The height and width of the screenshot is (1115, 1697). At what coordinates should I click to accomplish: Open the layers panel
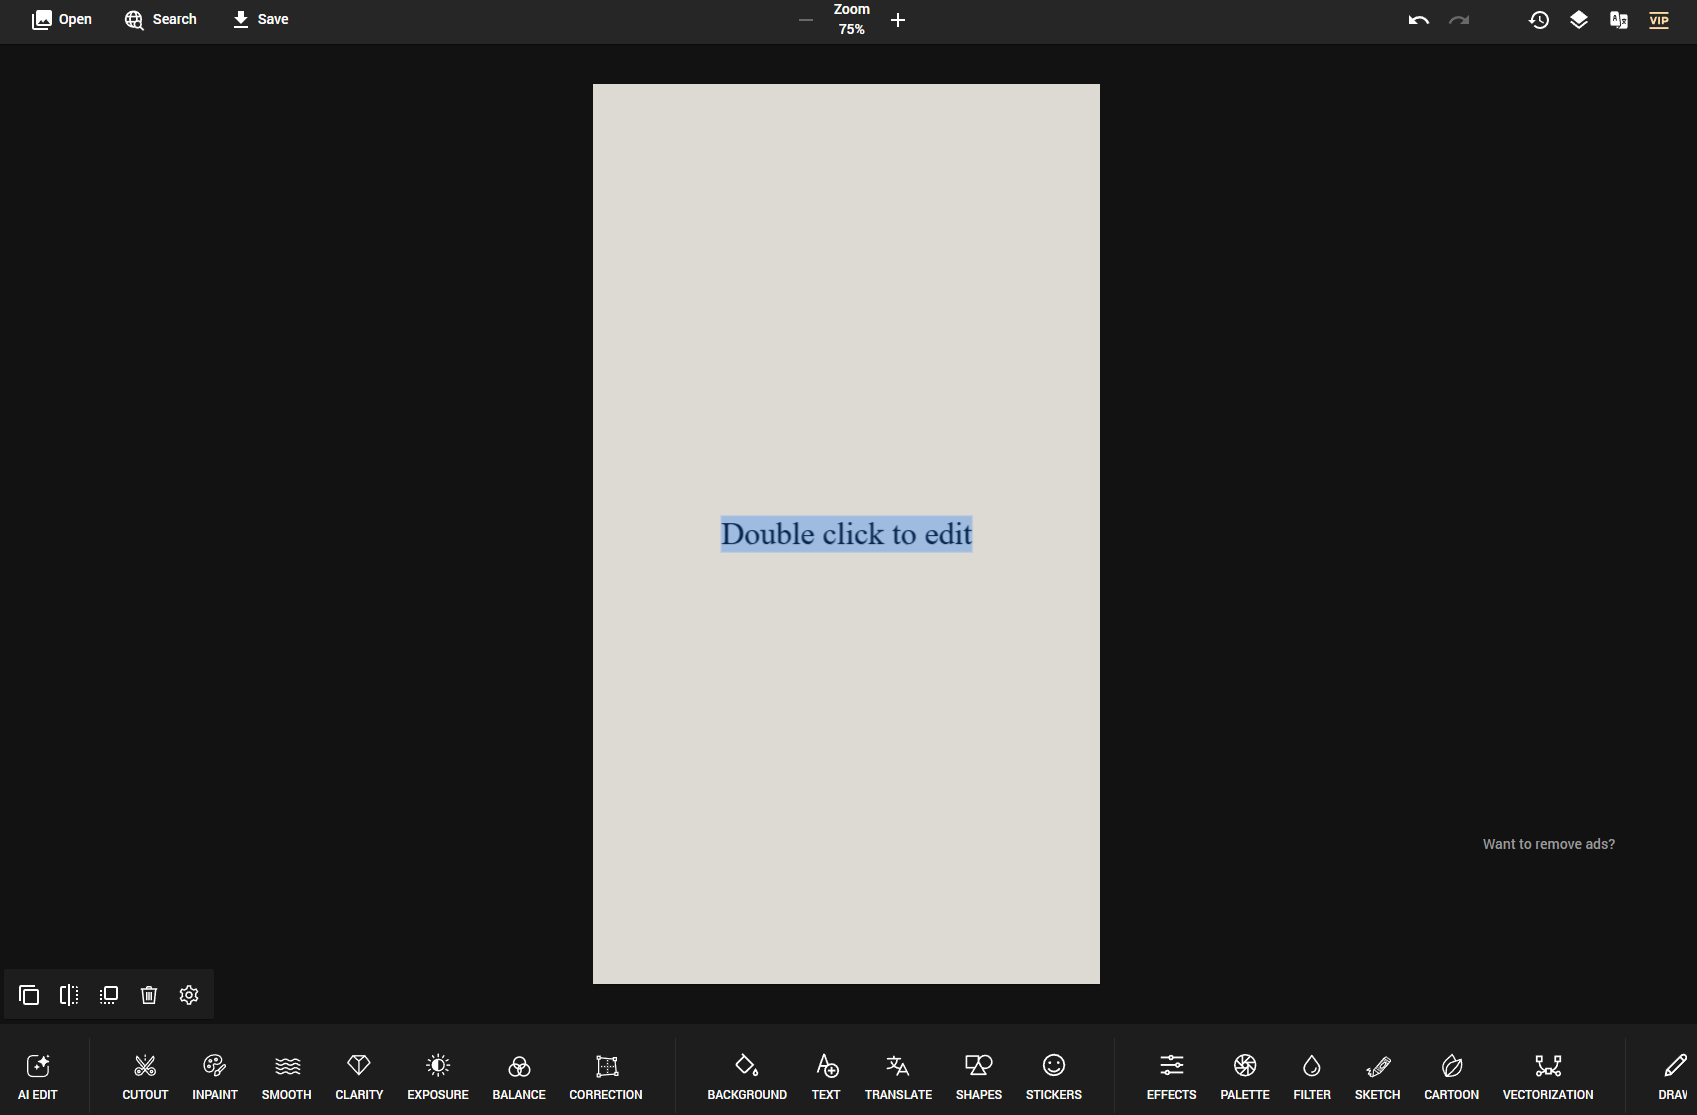pos(1579,20)
